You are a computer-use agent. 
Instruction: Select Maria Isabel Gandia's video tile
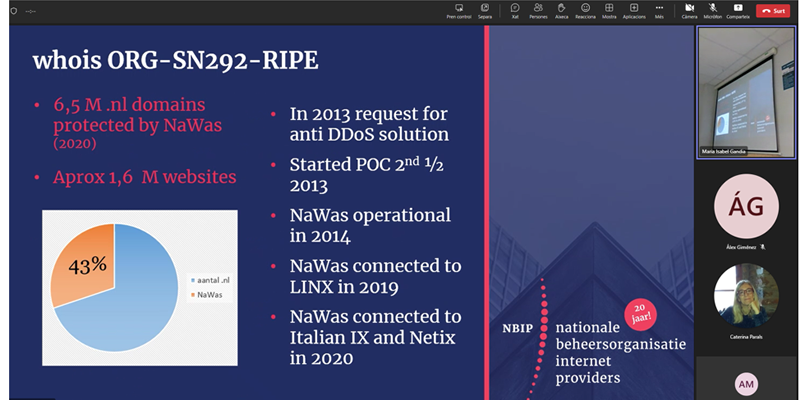746,92
